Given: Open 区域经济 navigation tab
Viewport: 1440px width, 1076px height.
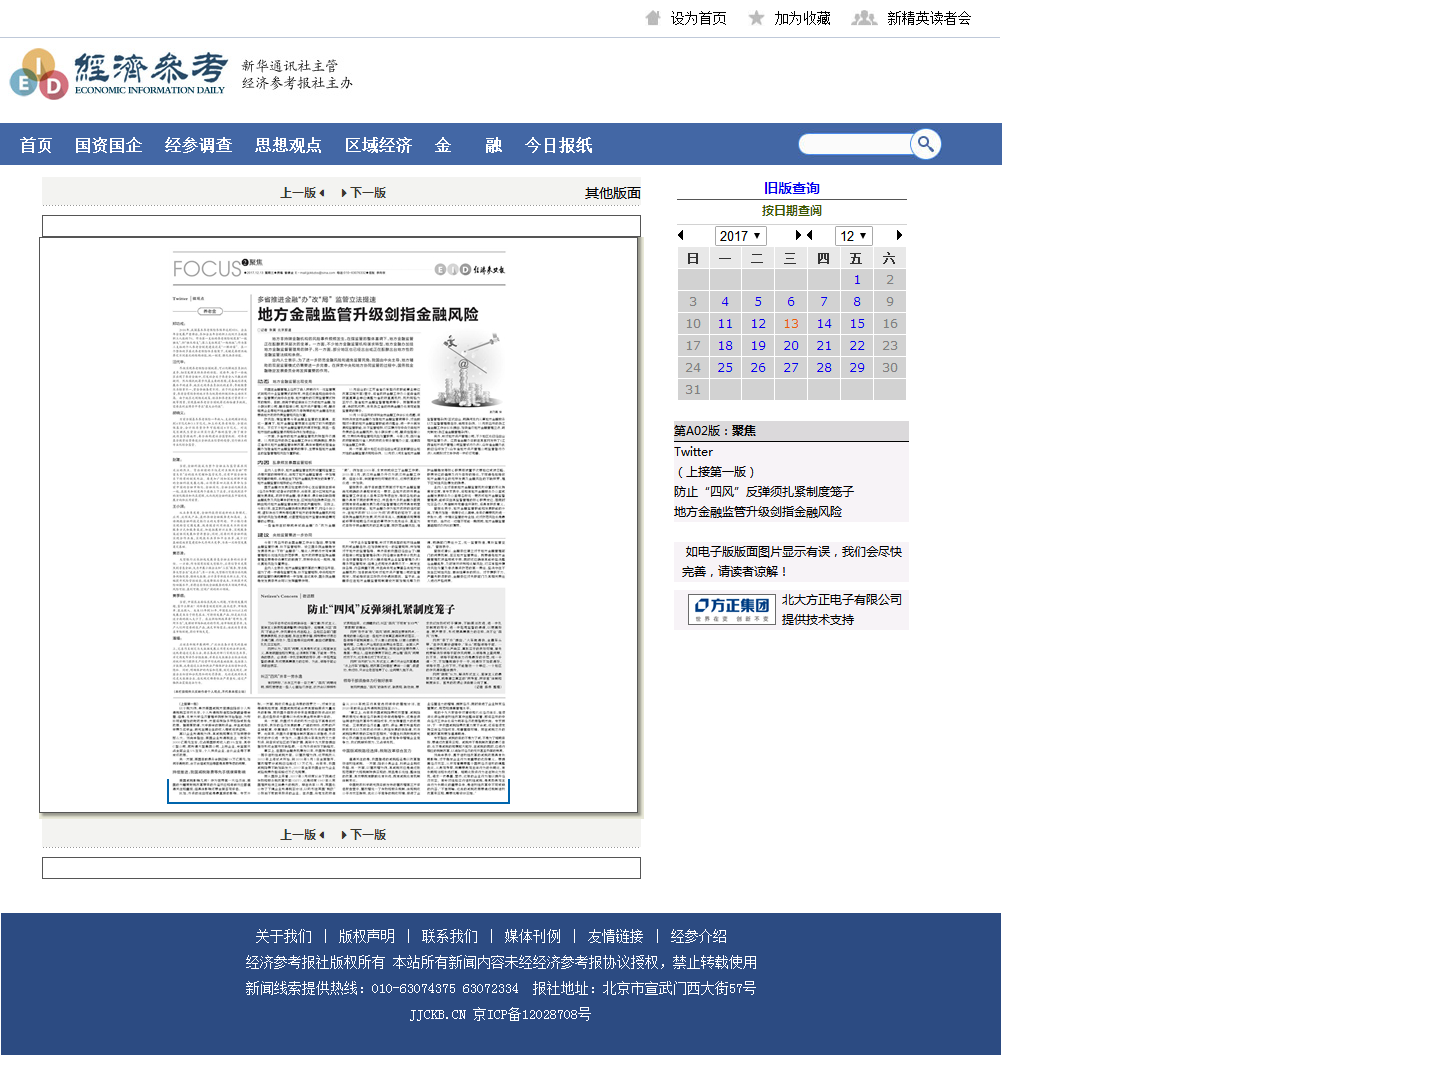Looking at the screenshot, I should pos(378,145).
